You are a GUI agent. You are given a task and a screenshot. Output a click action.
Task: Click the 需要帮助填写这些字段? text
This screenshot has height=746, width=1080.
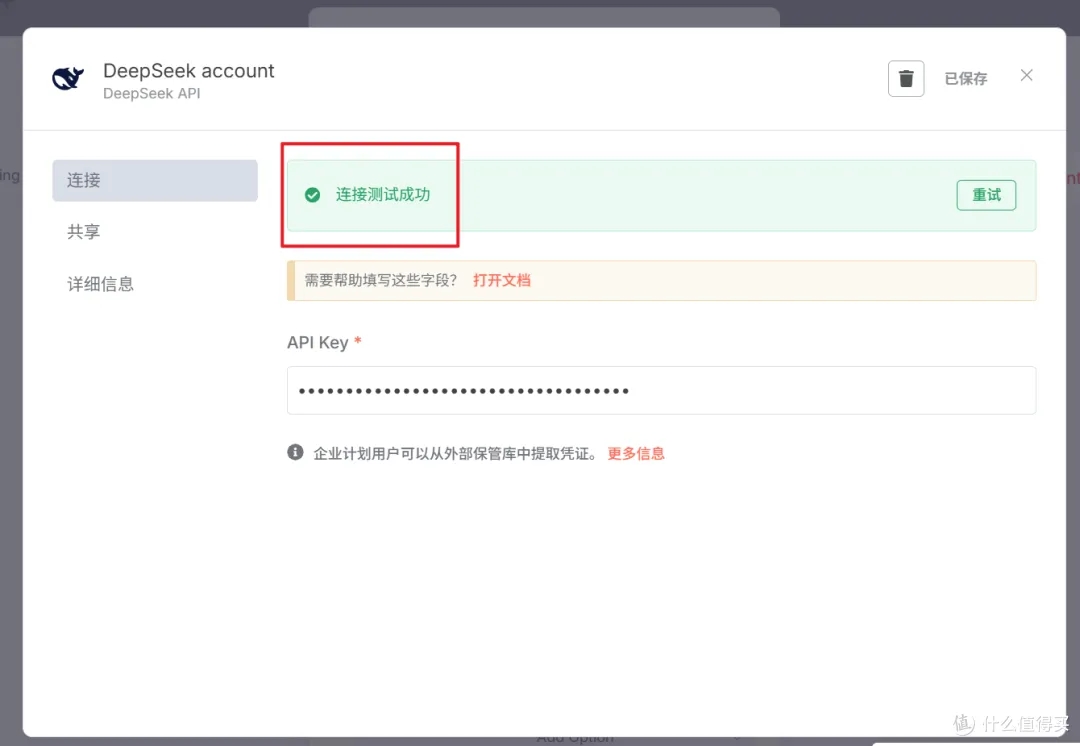pos(381,280)
